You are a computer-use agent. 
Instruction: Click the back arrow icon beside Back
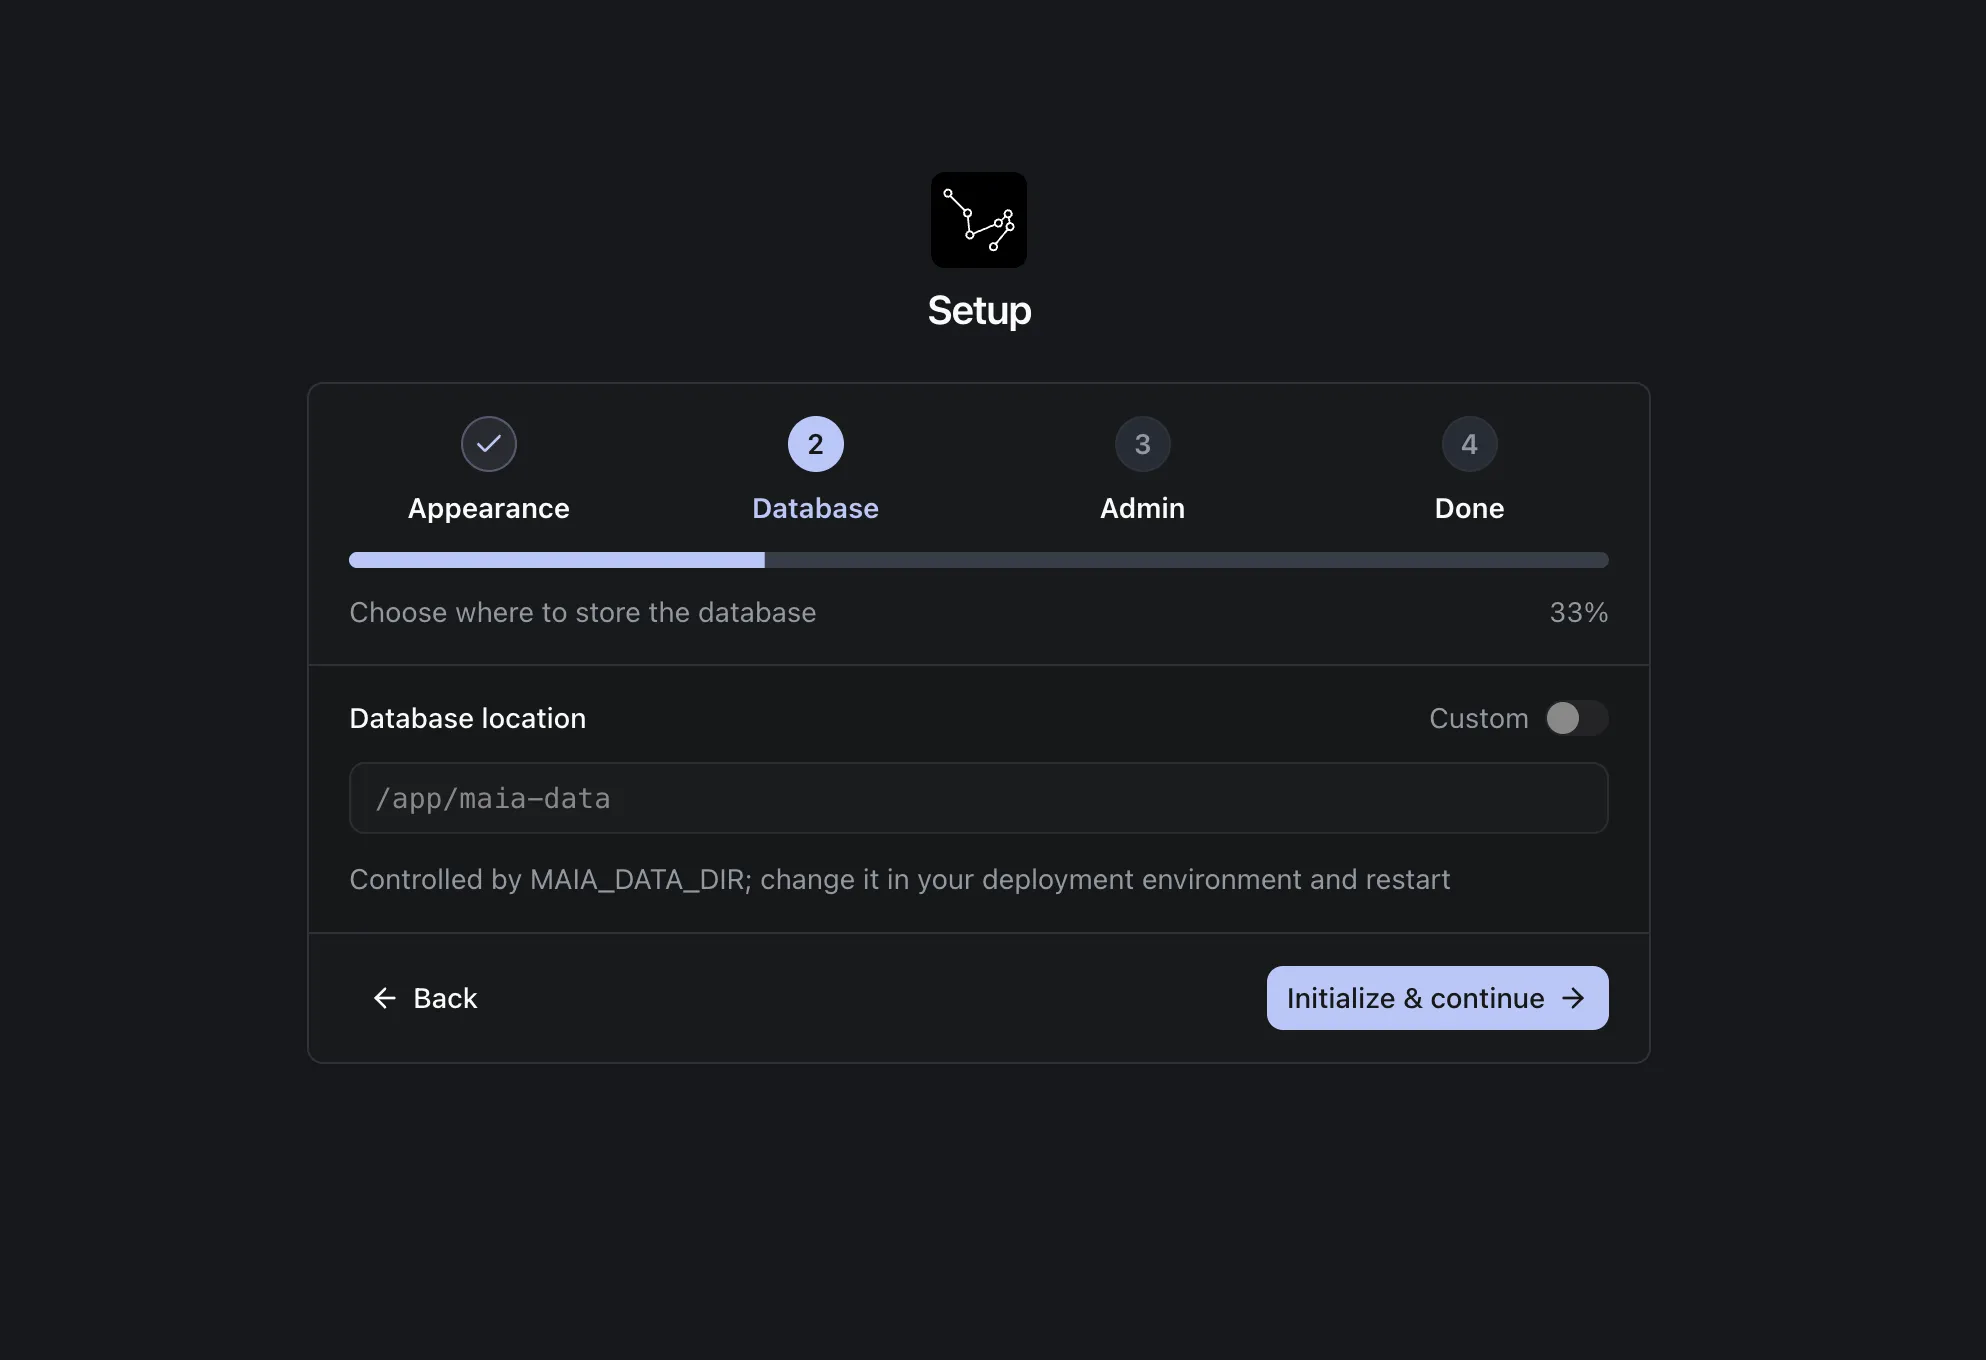coord(385,997)
